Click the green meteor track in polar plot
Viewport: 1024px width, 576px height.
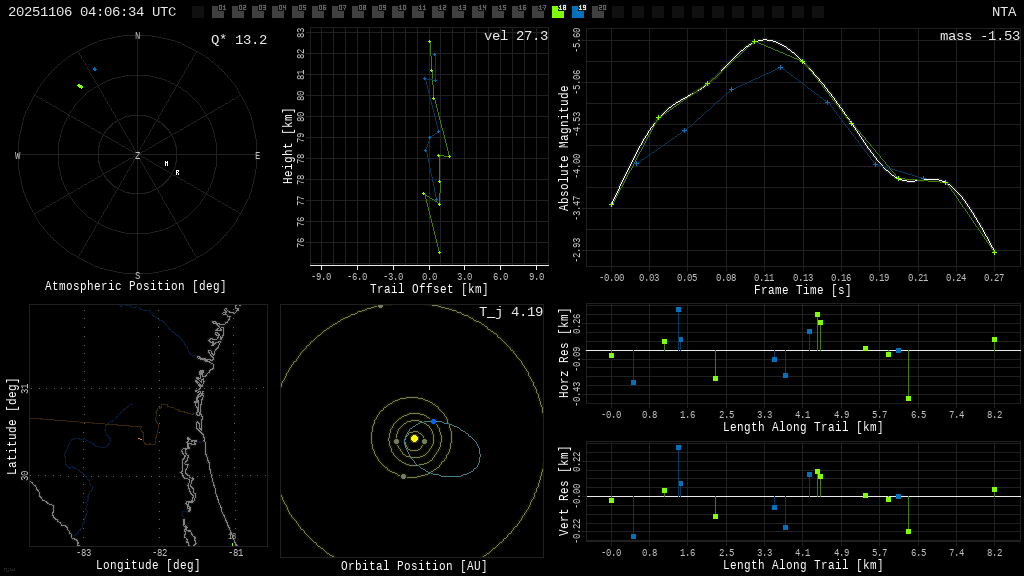tap(80, 86)
